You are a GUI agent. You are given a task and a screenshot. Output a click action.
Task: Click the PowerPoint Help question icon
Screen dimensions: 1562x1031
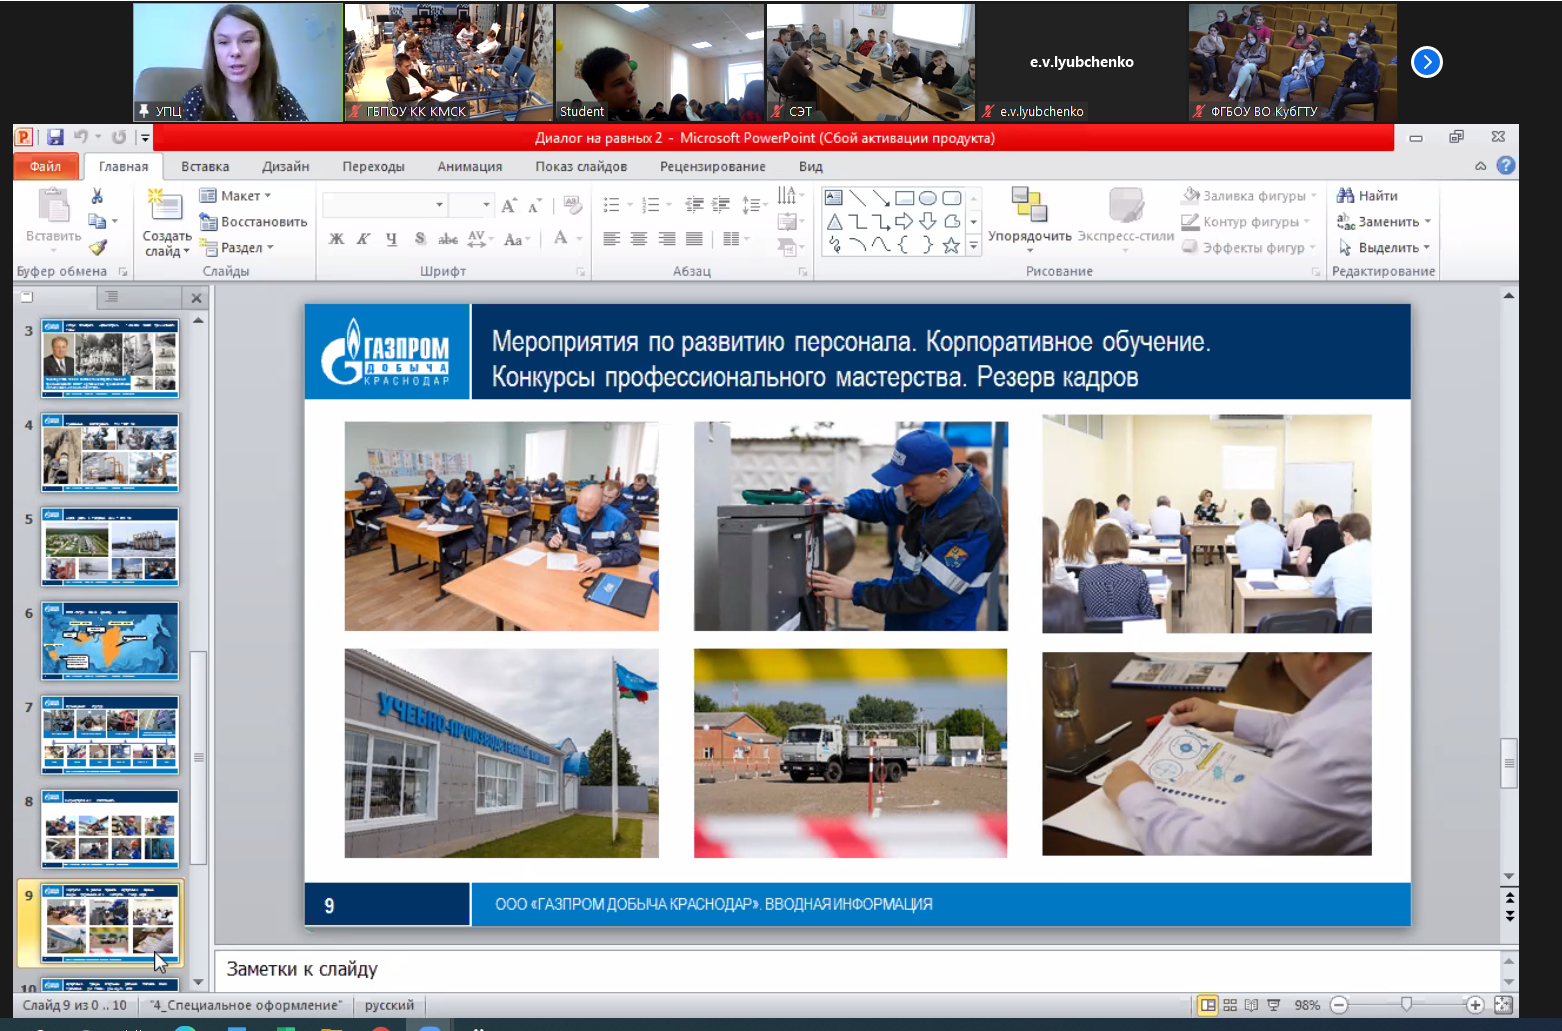pos(1506,165)
